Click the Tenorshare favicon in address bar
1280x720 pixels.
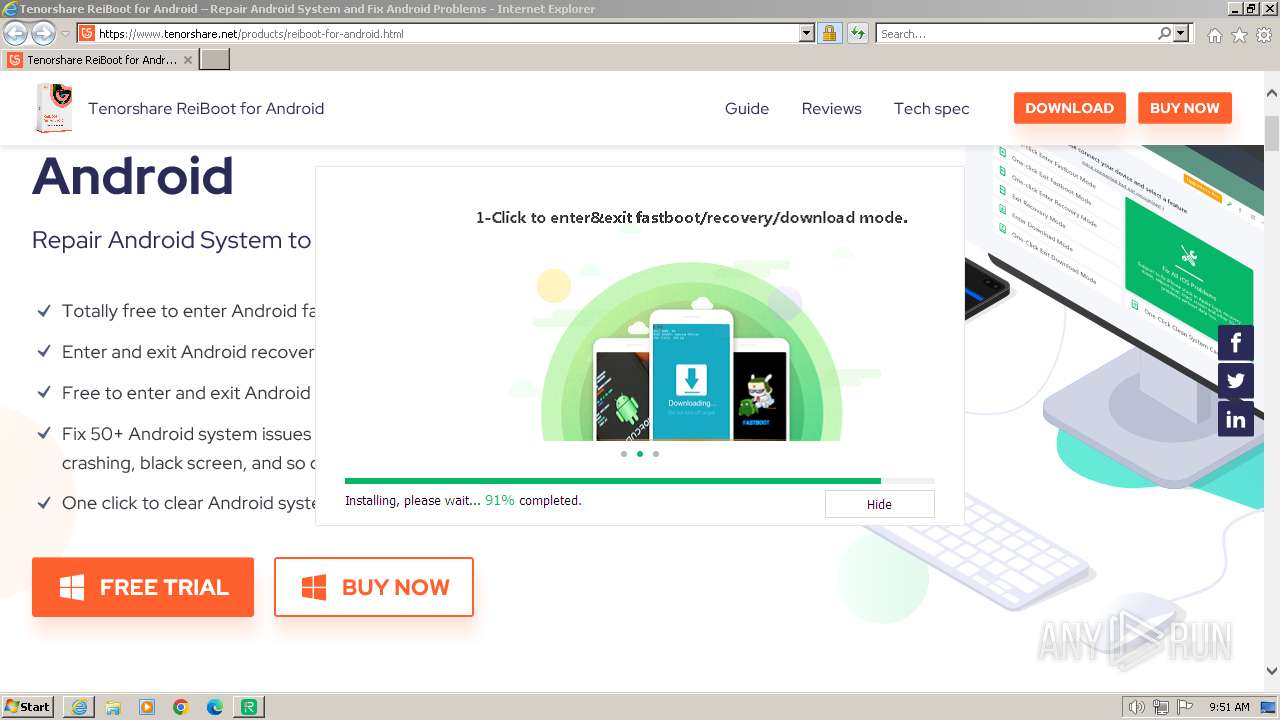pyautogui.click(x=87, y=33)
